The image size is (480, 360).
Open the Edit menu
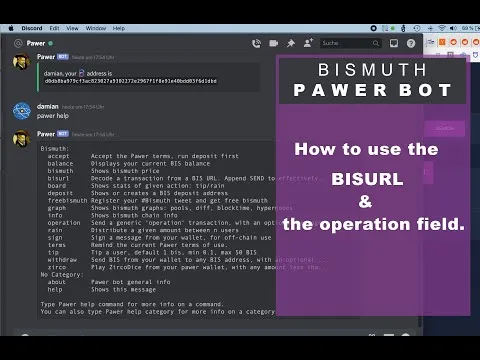(x=54, y=28)
